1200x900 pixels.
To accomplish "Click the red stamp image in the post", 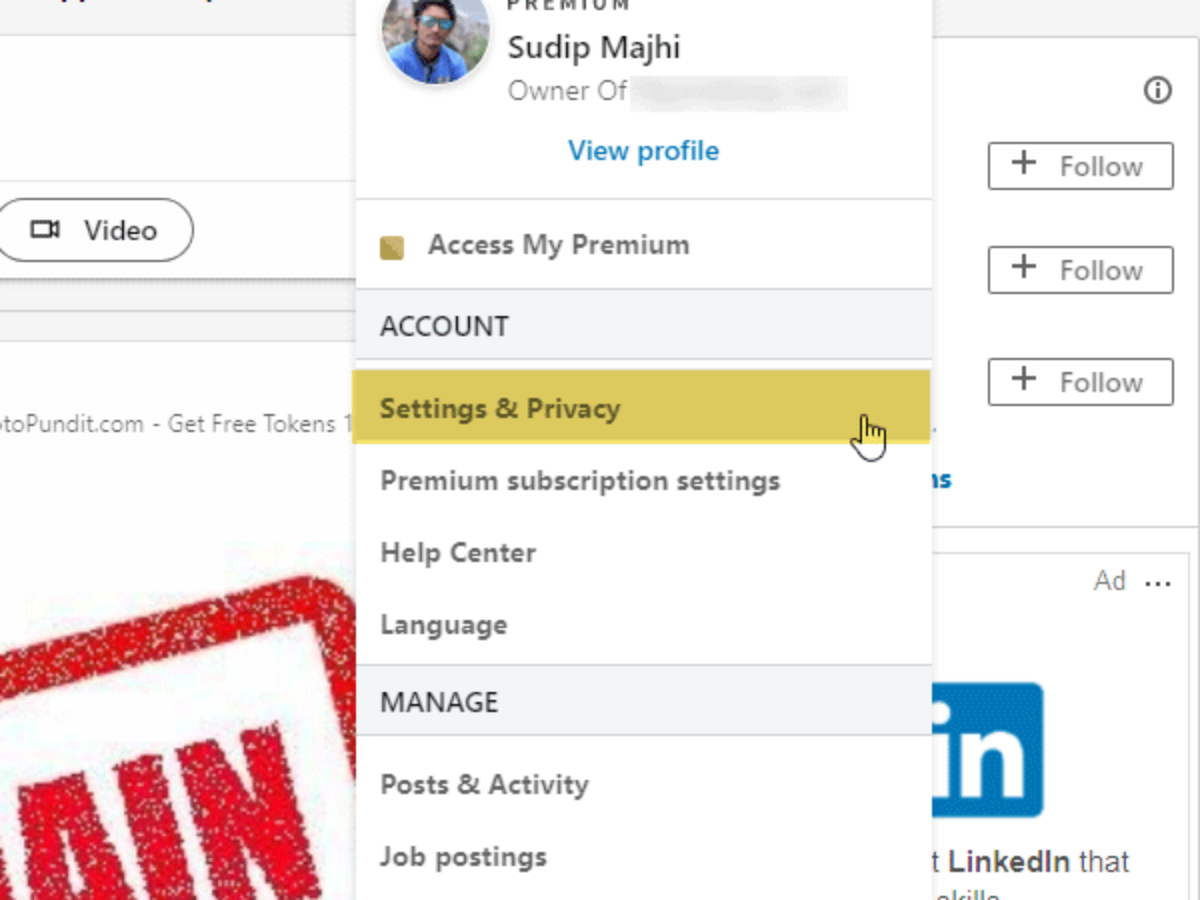I will 175,740.
